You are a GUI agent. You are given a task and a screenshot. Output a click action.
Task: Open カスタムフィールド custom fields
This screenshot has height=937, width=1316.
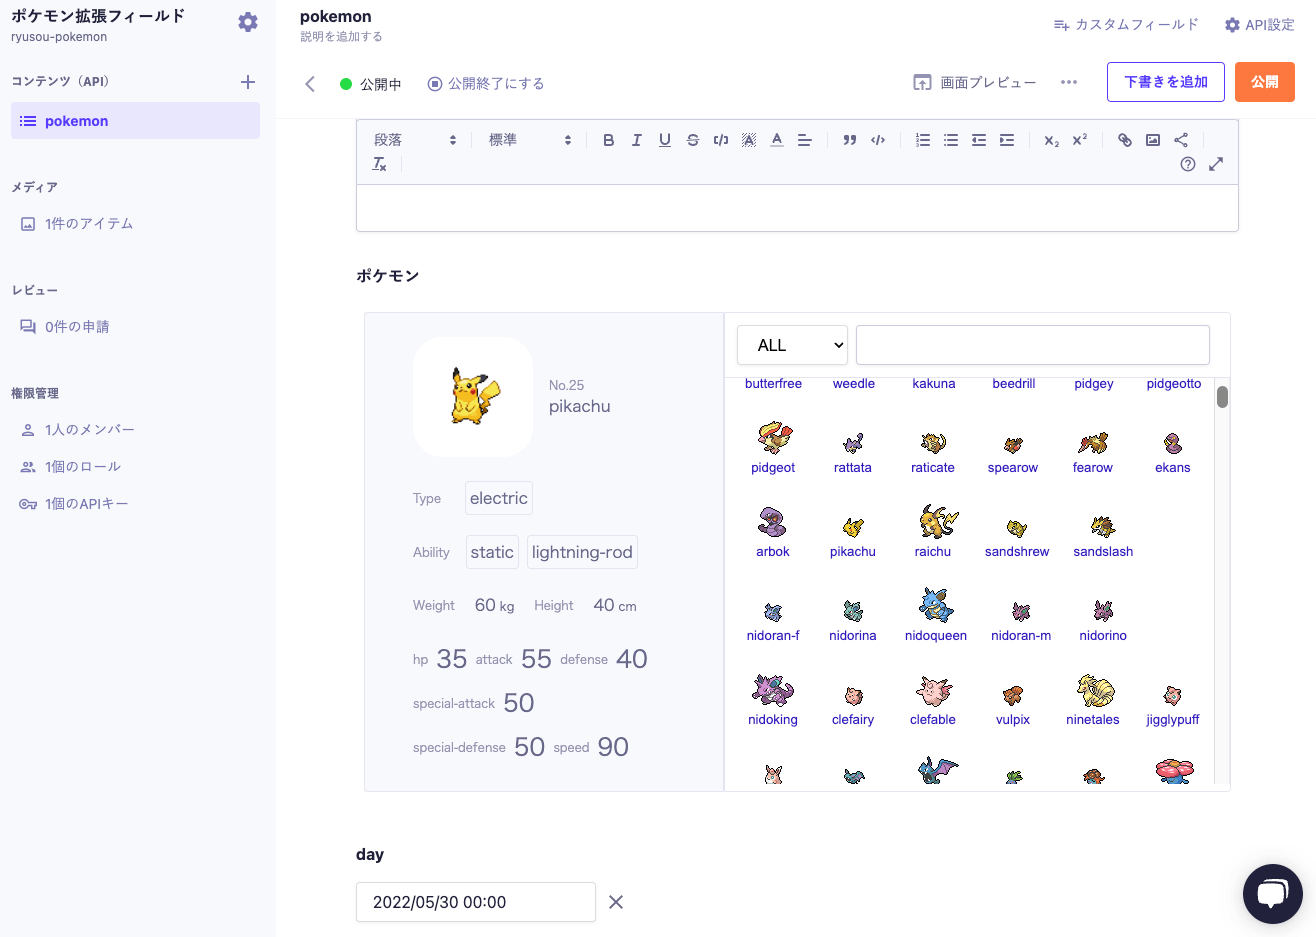[1126, 25]
